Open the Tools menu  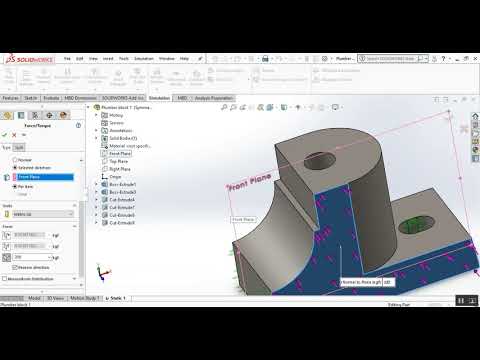click(124, 59)
